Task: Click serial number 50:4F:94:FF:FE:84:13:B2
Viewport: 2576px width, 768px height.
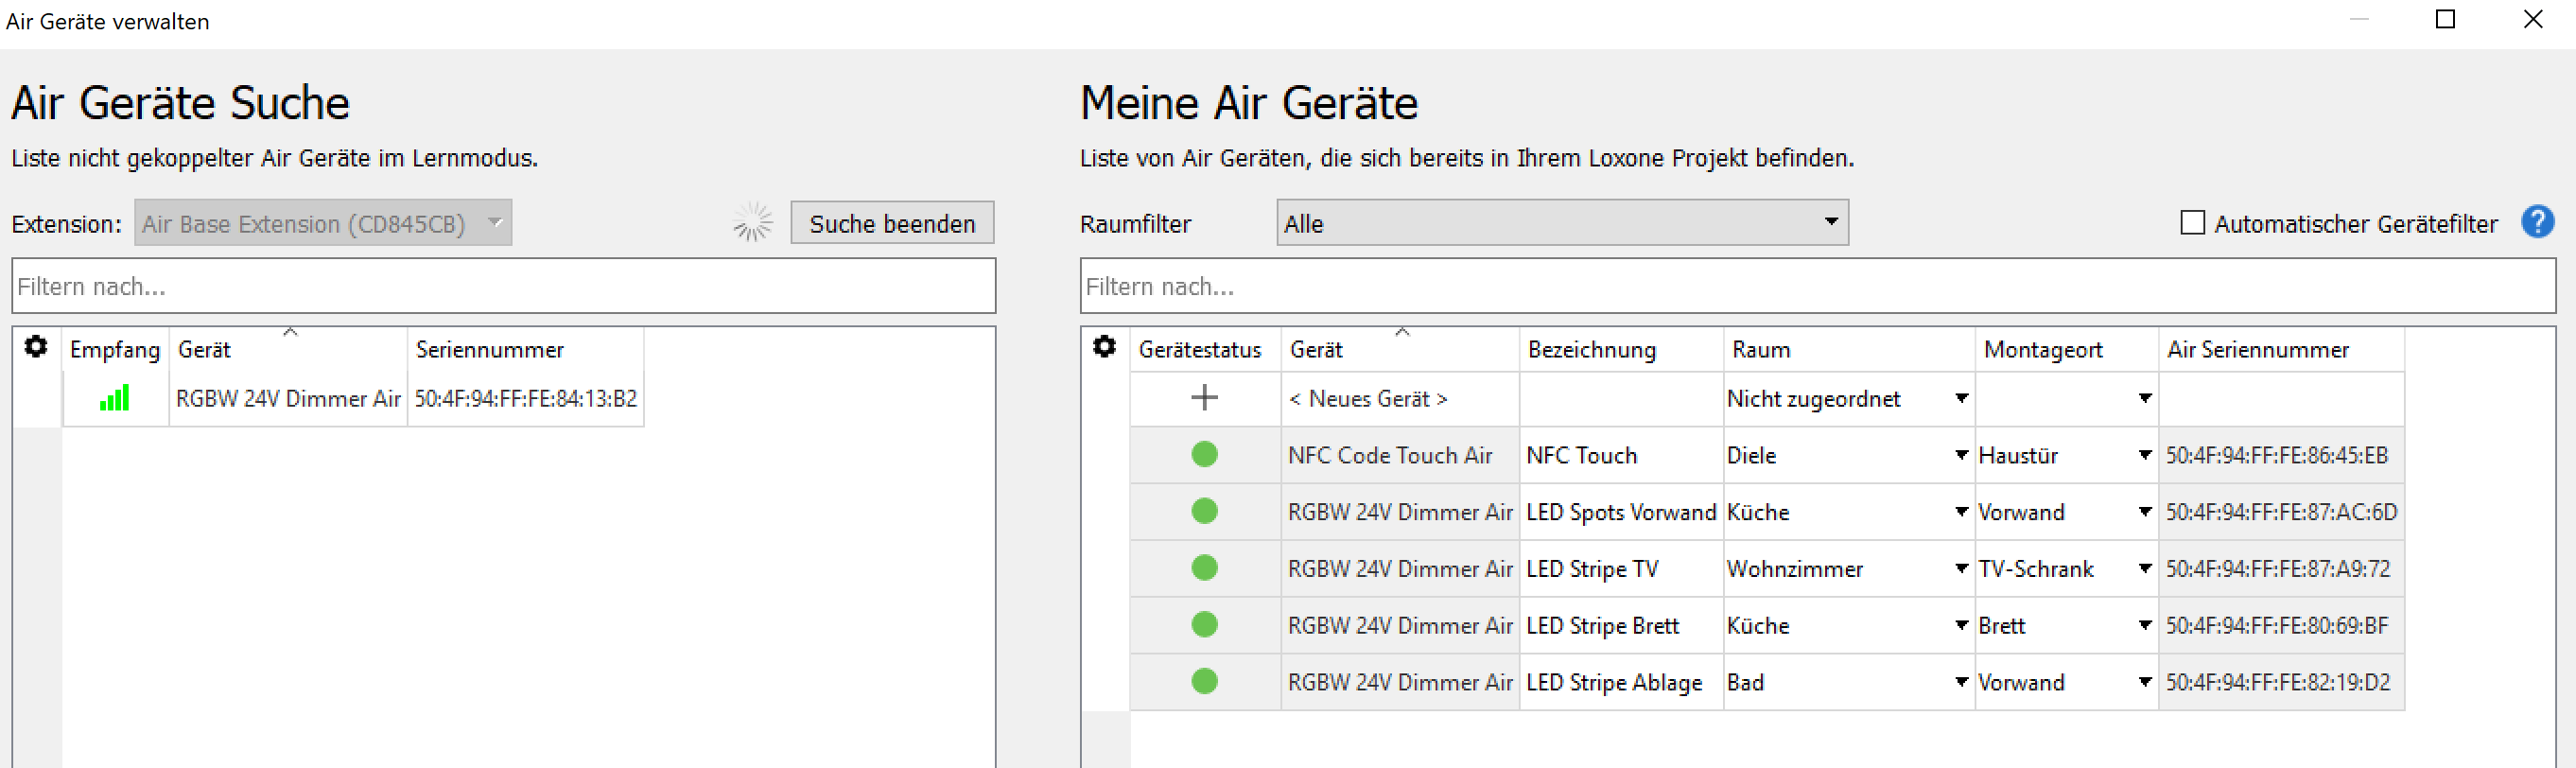Action: [526, 398]
